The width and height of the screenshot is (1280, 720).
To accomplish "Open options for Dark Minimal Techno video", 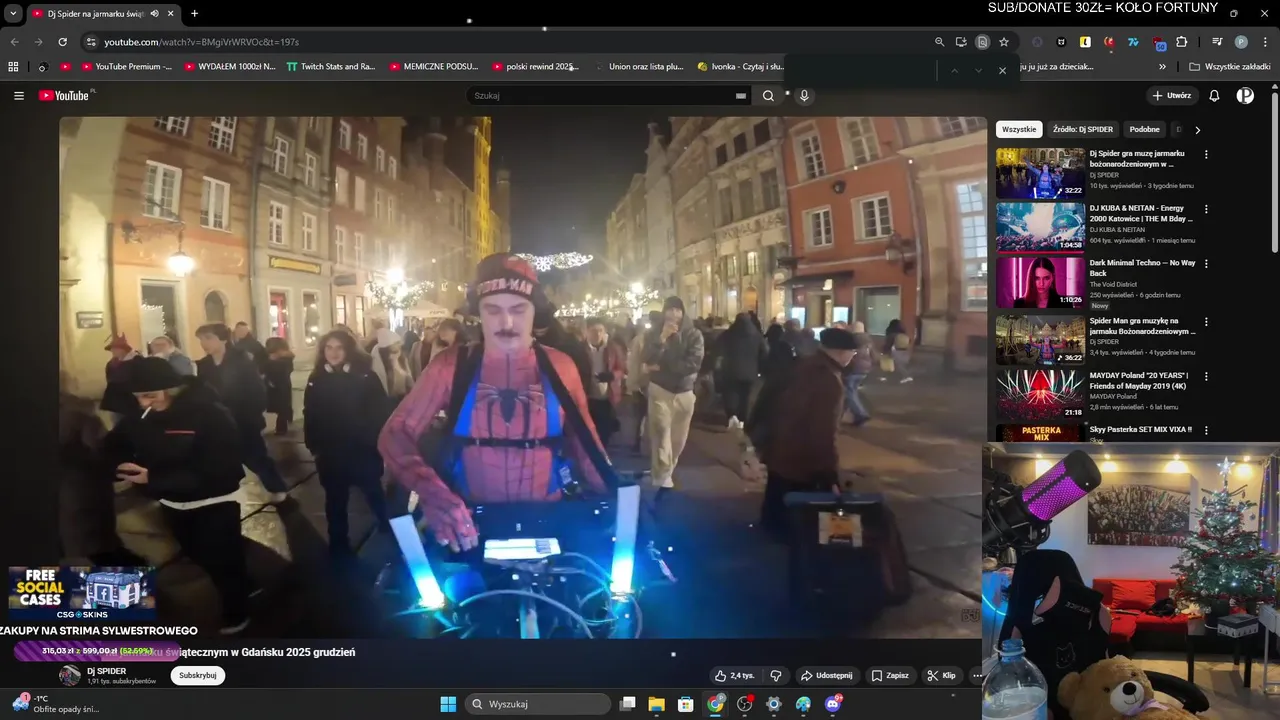I will tap(1206, 264).
